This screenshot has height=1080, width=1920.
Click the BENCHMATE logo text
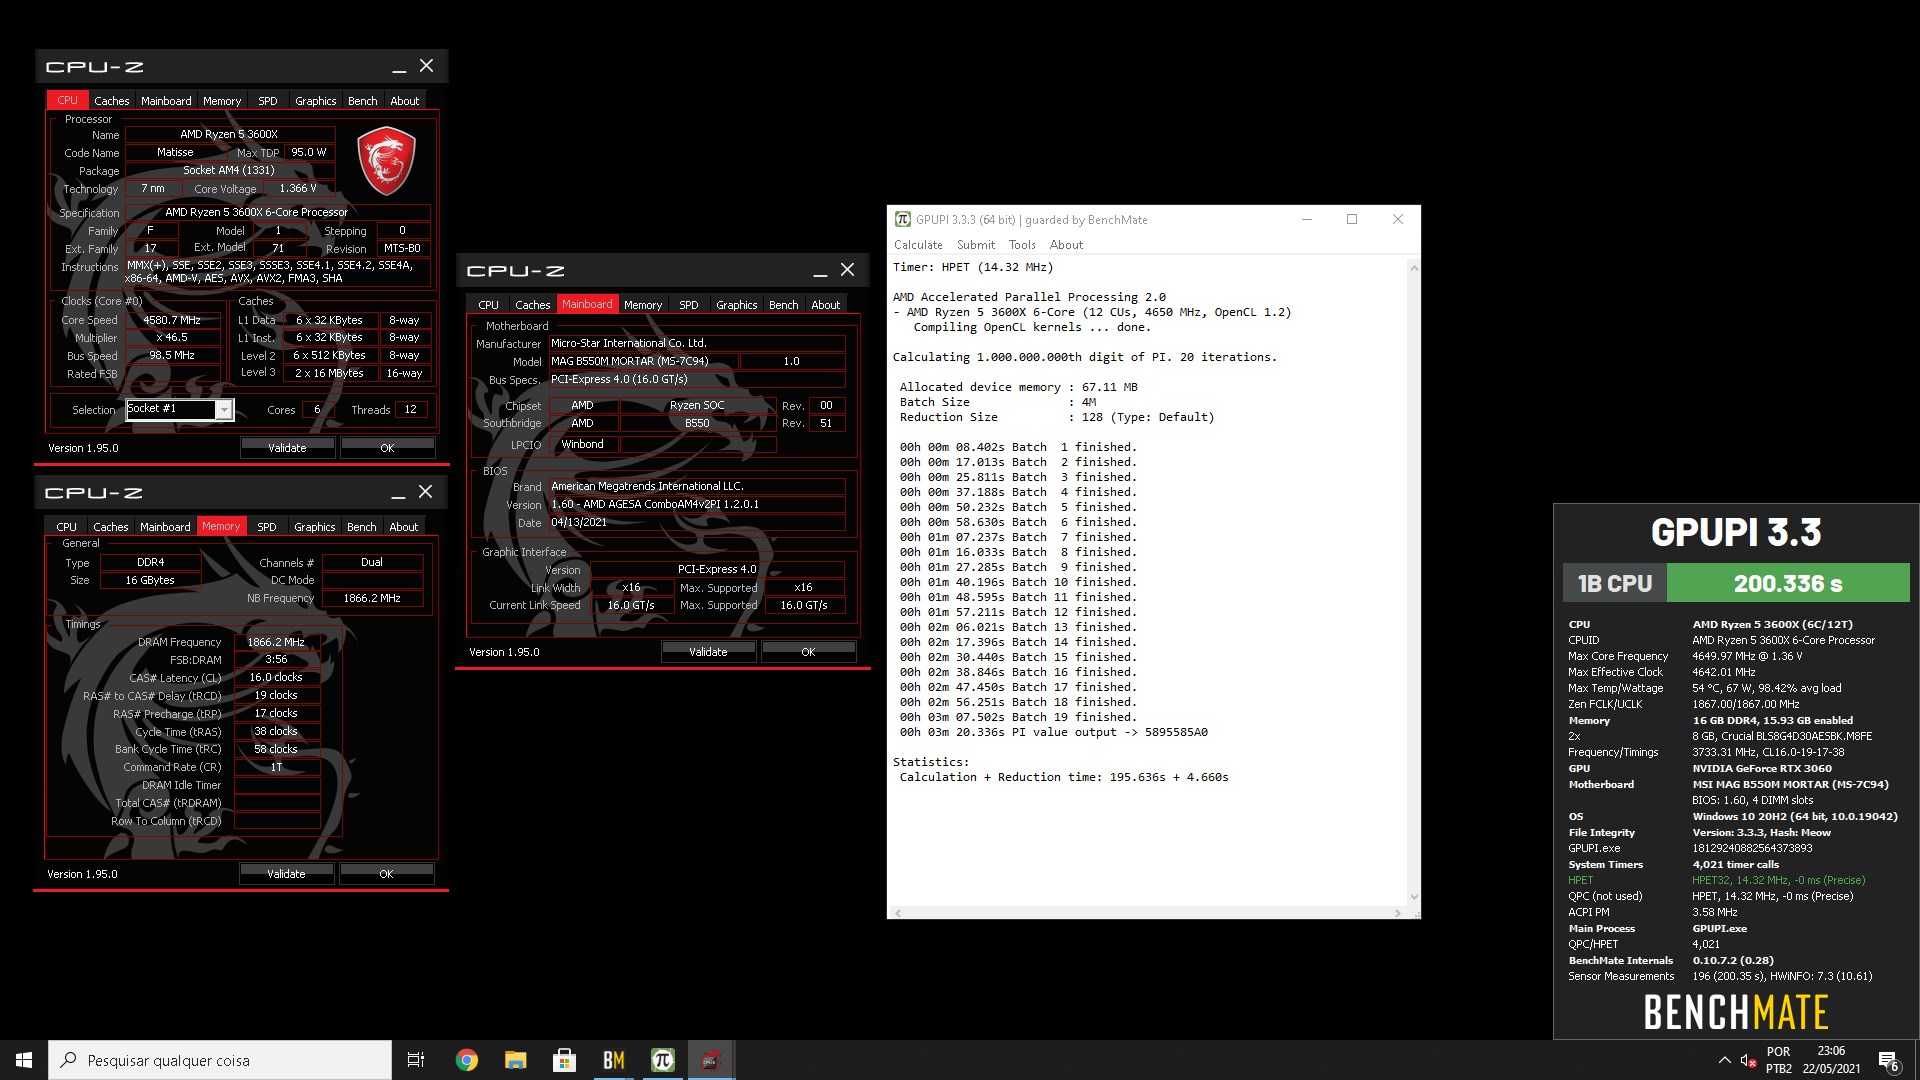[1736, 1012]
